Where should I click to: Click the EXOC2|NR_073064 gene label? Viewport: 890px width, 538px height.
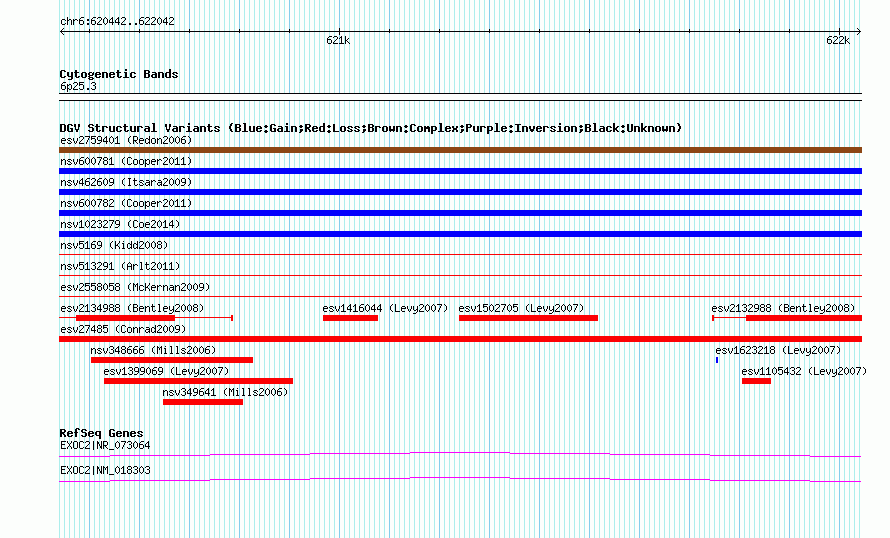[105, 445]
